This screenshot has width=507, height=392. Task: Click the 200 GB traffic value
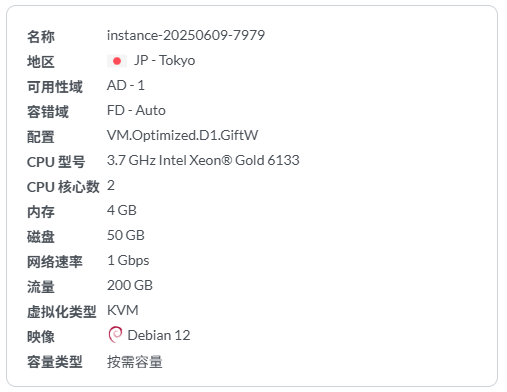click(x=130, y=285)
